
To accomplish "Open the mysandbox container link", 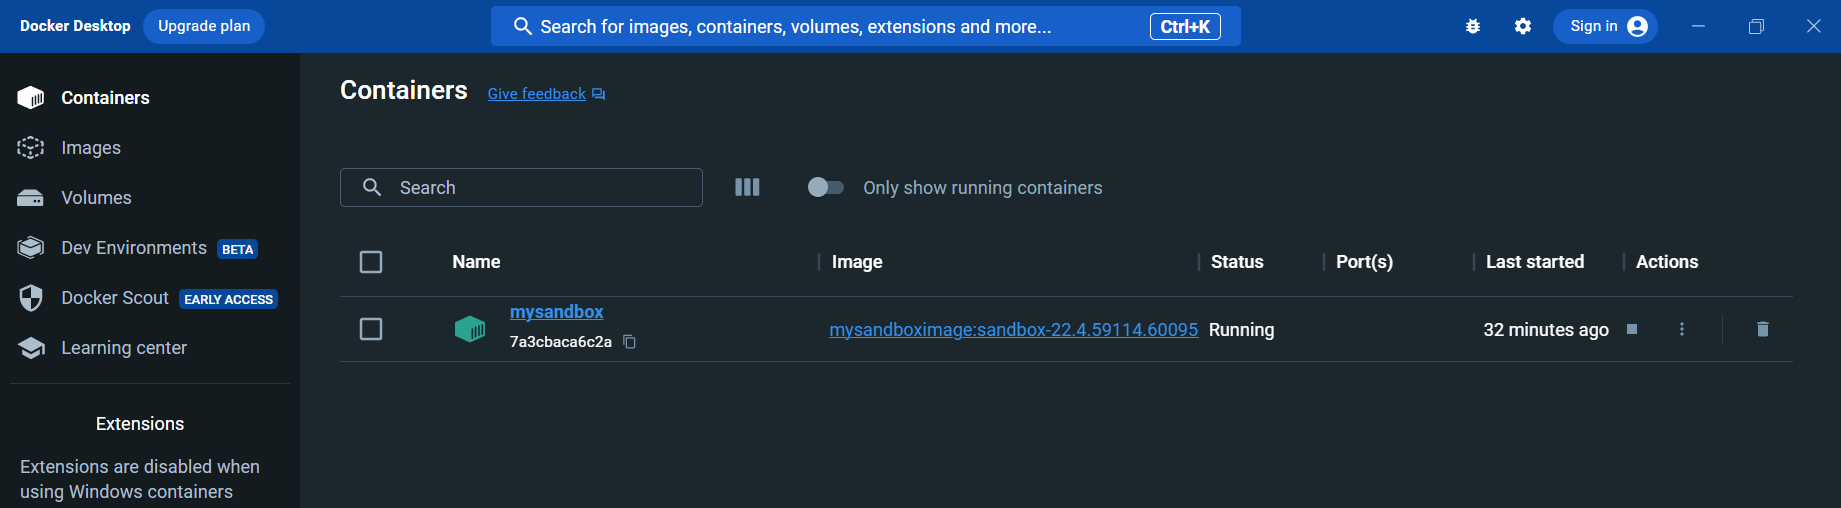I will click(x=556, y=312).
